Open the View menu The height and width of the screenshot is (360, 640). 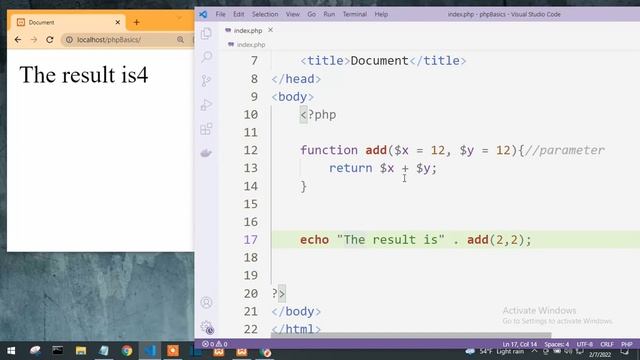point(292,14)
